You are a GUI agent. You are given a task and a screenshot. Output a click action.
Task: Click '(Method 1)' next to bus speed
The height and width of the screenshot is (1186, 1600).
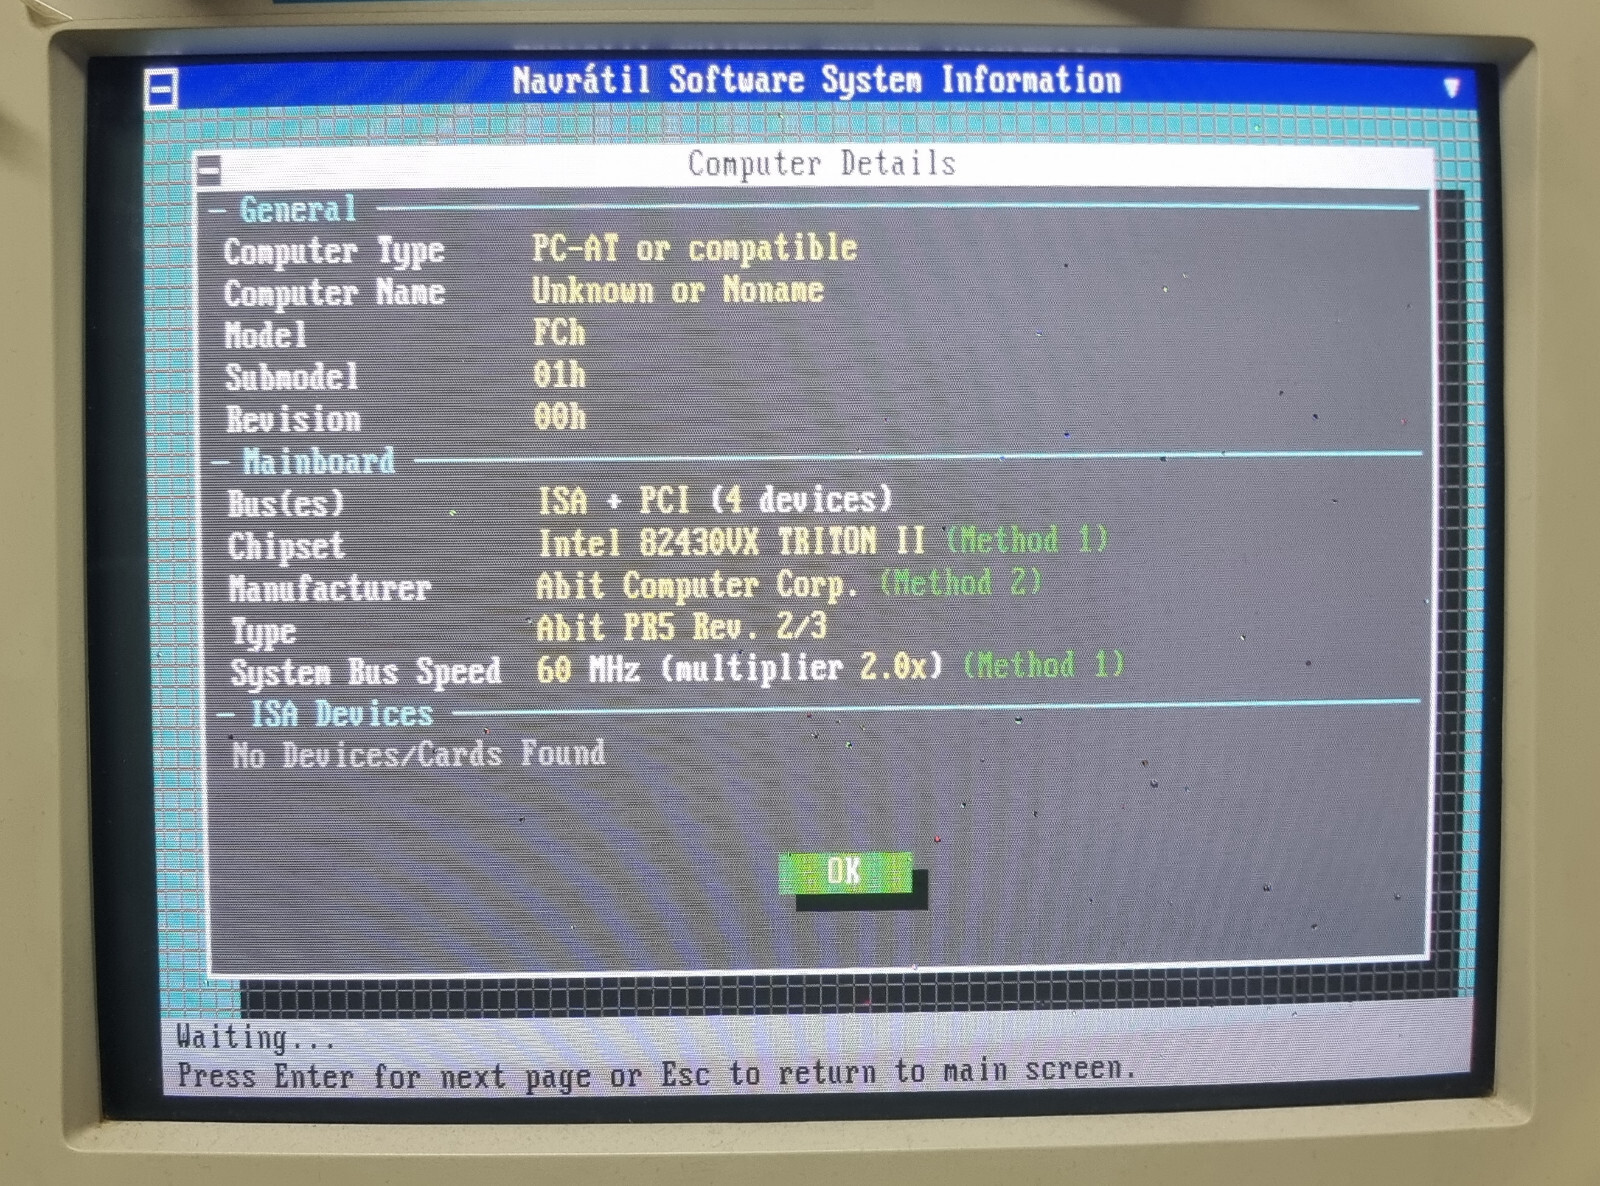(x=1043, y=665)
